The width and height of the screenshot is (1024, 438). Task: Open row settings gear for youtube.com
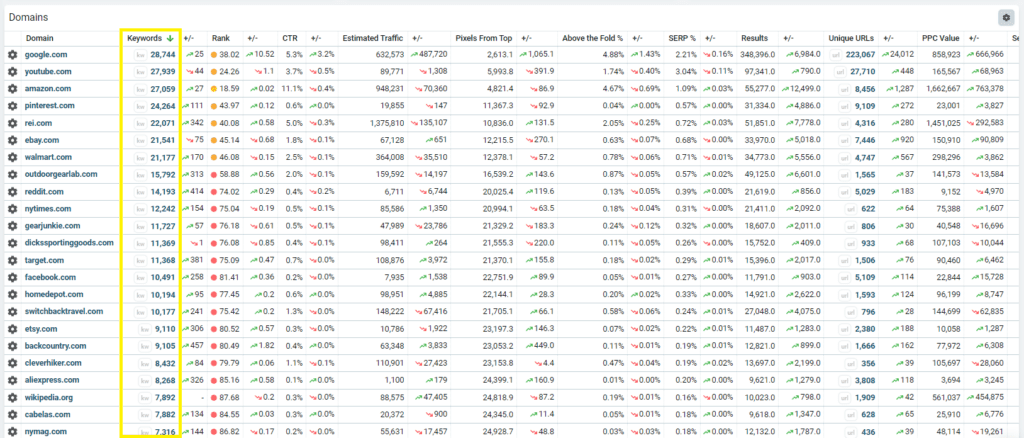(x=12, y=72)
